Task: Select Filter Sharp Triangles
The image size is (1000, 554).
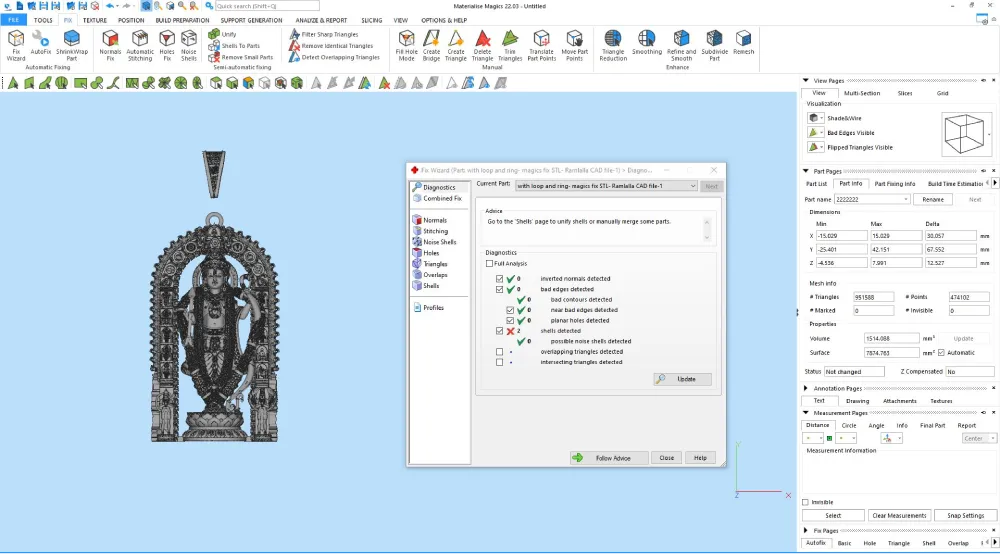Action: click(x=323, y=34)
